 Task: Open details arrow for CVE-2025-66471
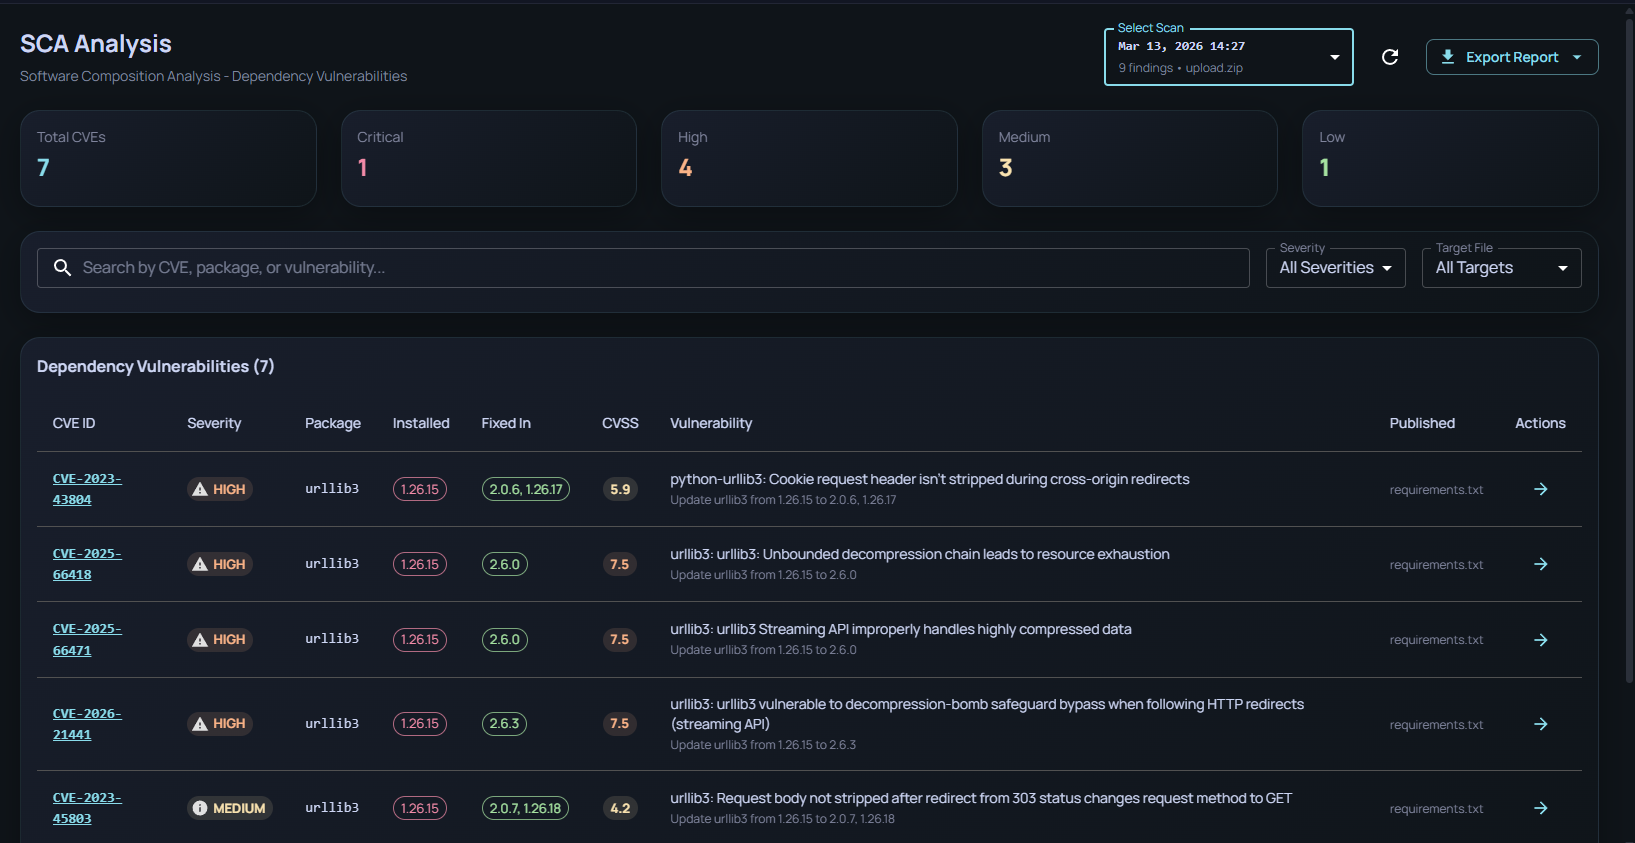tap(1540, 640)
